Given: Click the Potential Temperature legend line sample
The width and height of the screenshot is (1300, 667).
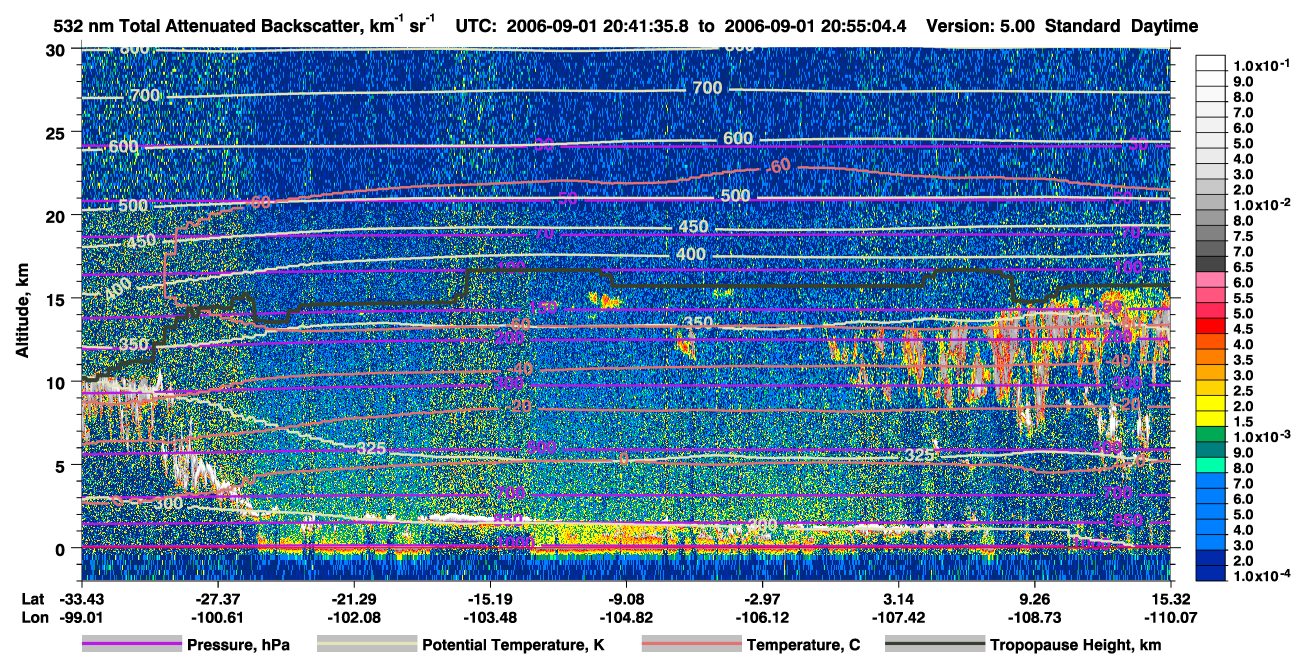Looking at the screenshot, I should pos(367,645).
